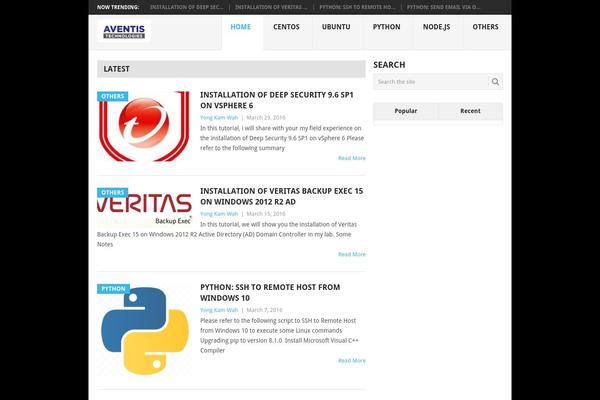Click the Veritas Backup Exec thumbnail

[144, 206]
